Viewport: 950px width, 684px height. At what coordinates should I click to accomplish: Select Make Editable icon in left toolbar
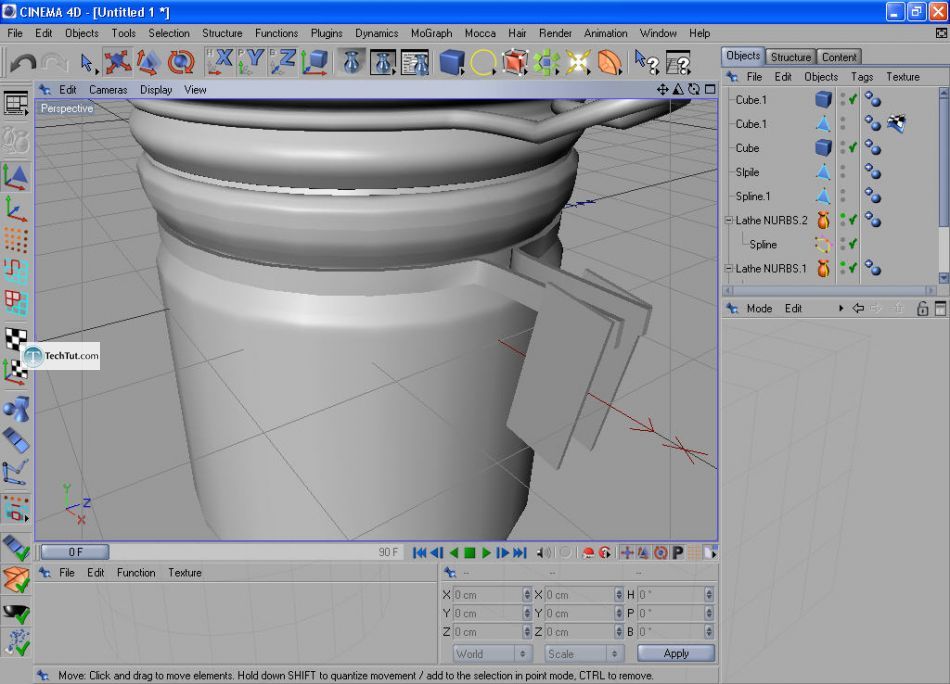click(x=16, y=140)
